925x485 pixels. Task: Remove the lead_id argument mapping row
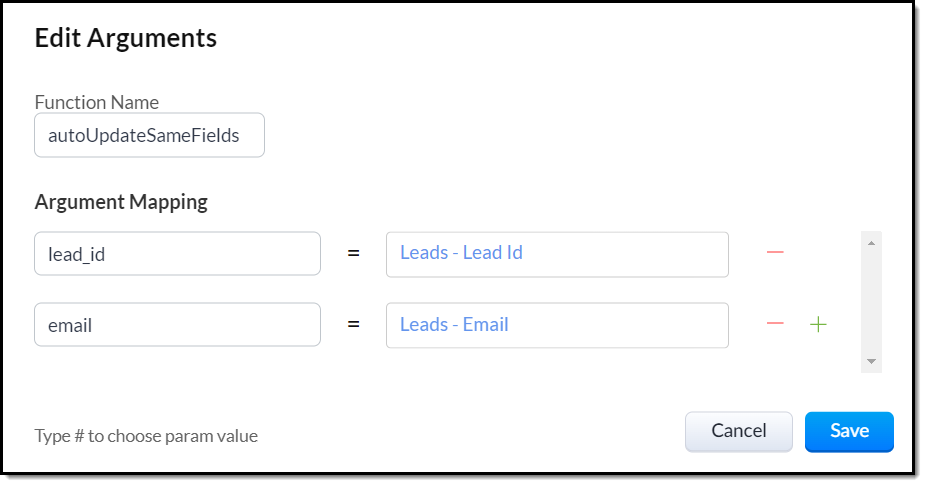click(775, 253)
